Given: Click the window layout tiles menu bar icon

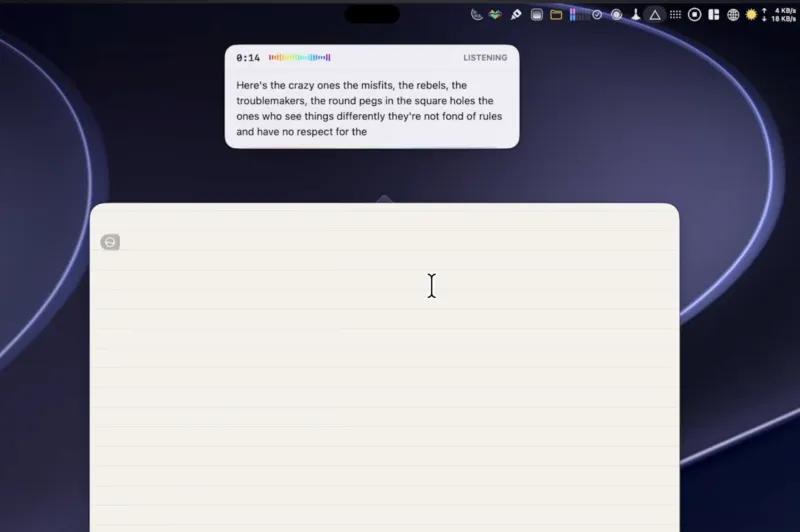Looking at the screenshot, I should pyautogui.click(x=714, y=15).
